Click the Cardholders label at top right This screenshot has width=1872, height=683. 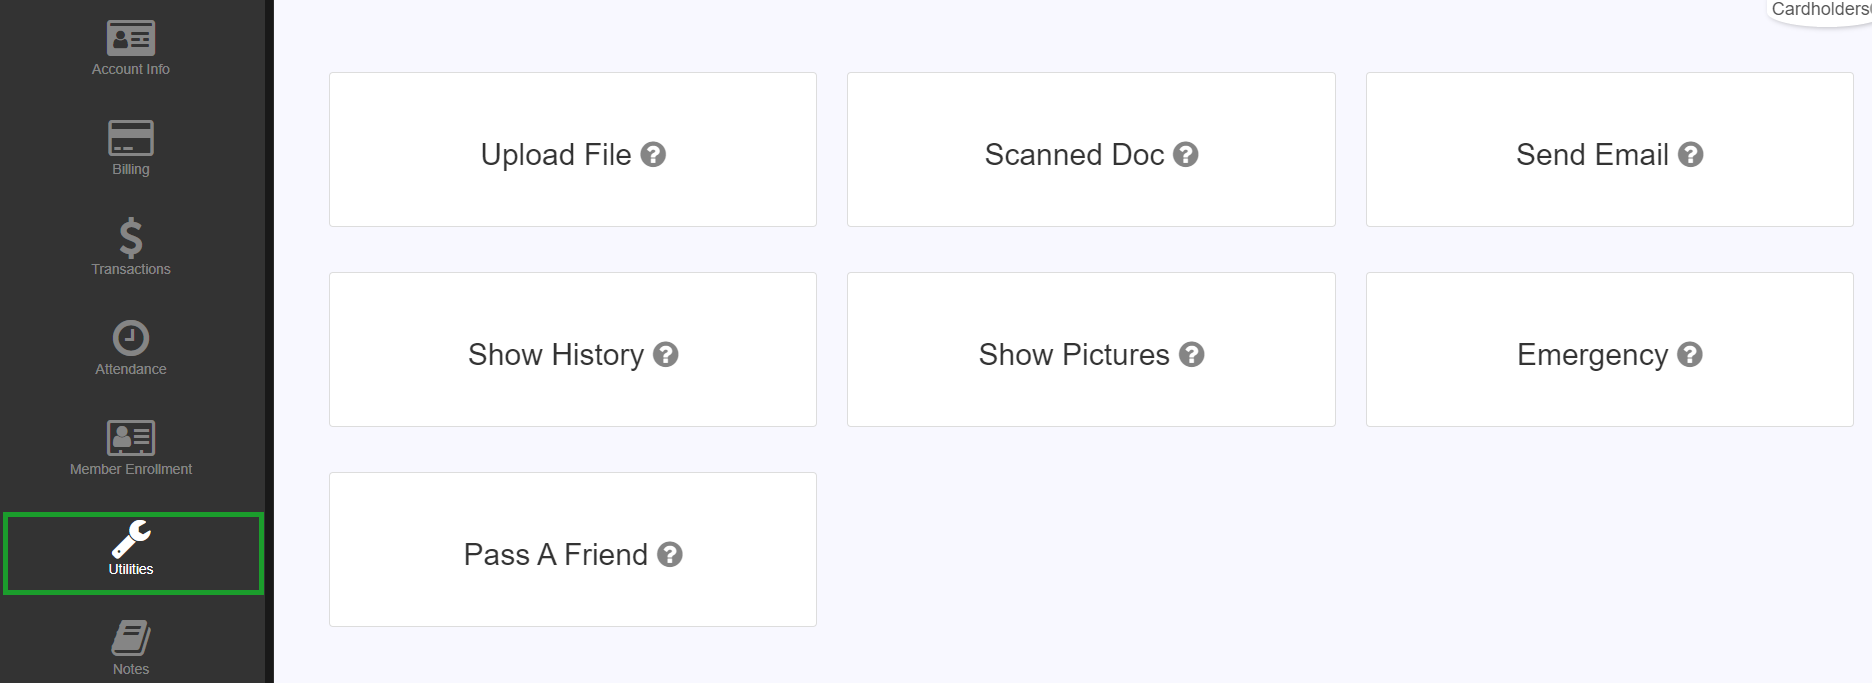tap(1821, 9)
